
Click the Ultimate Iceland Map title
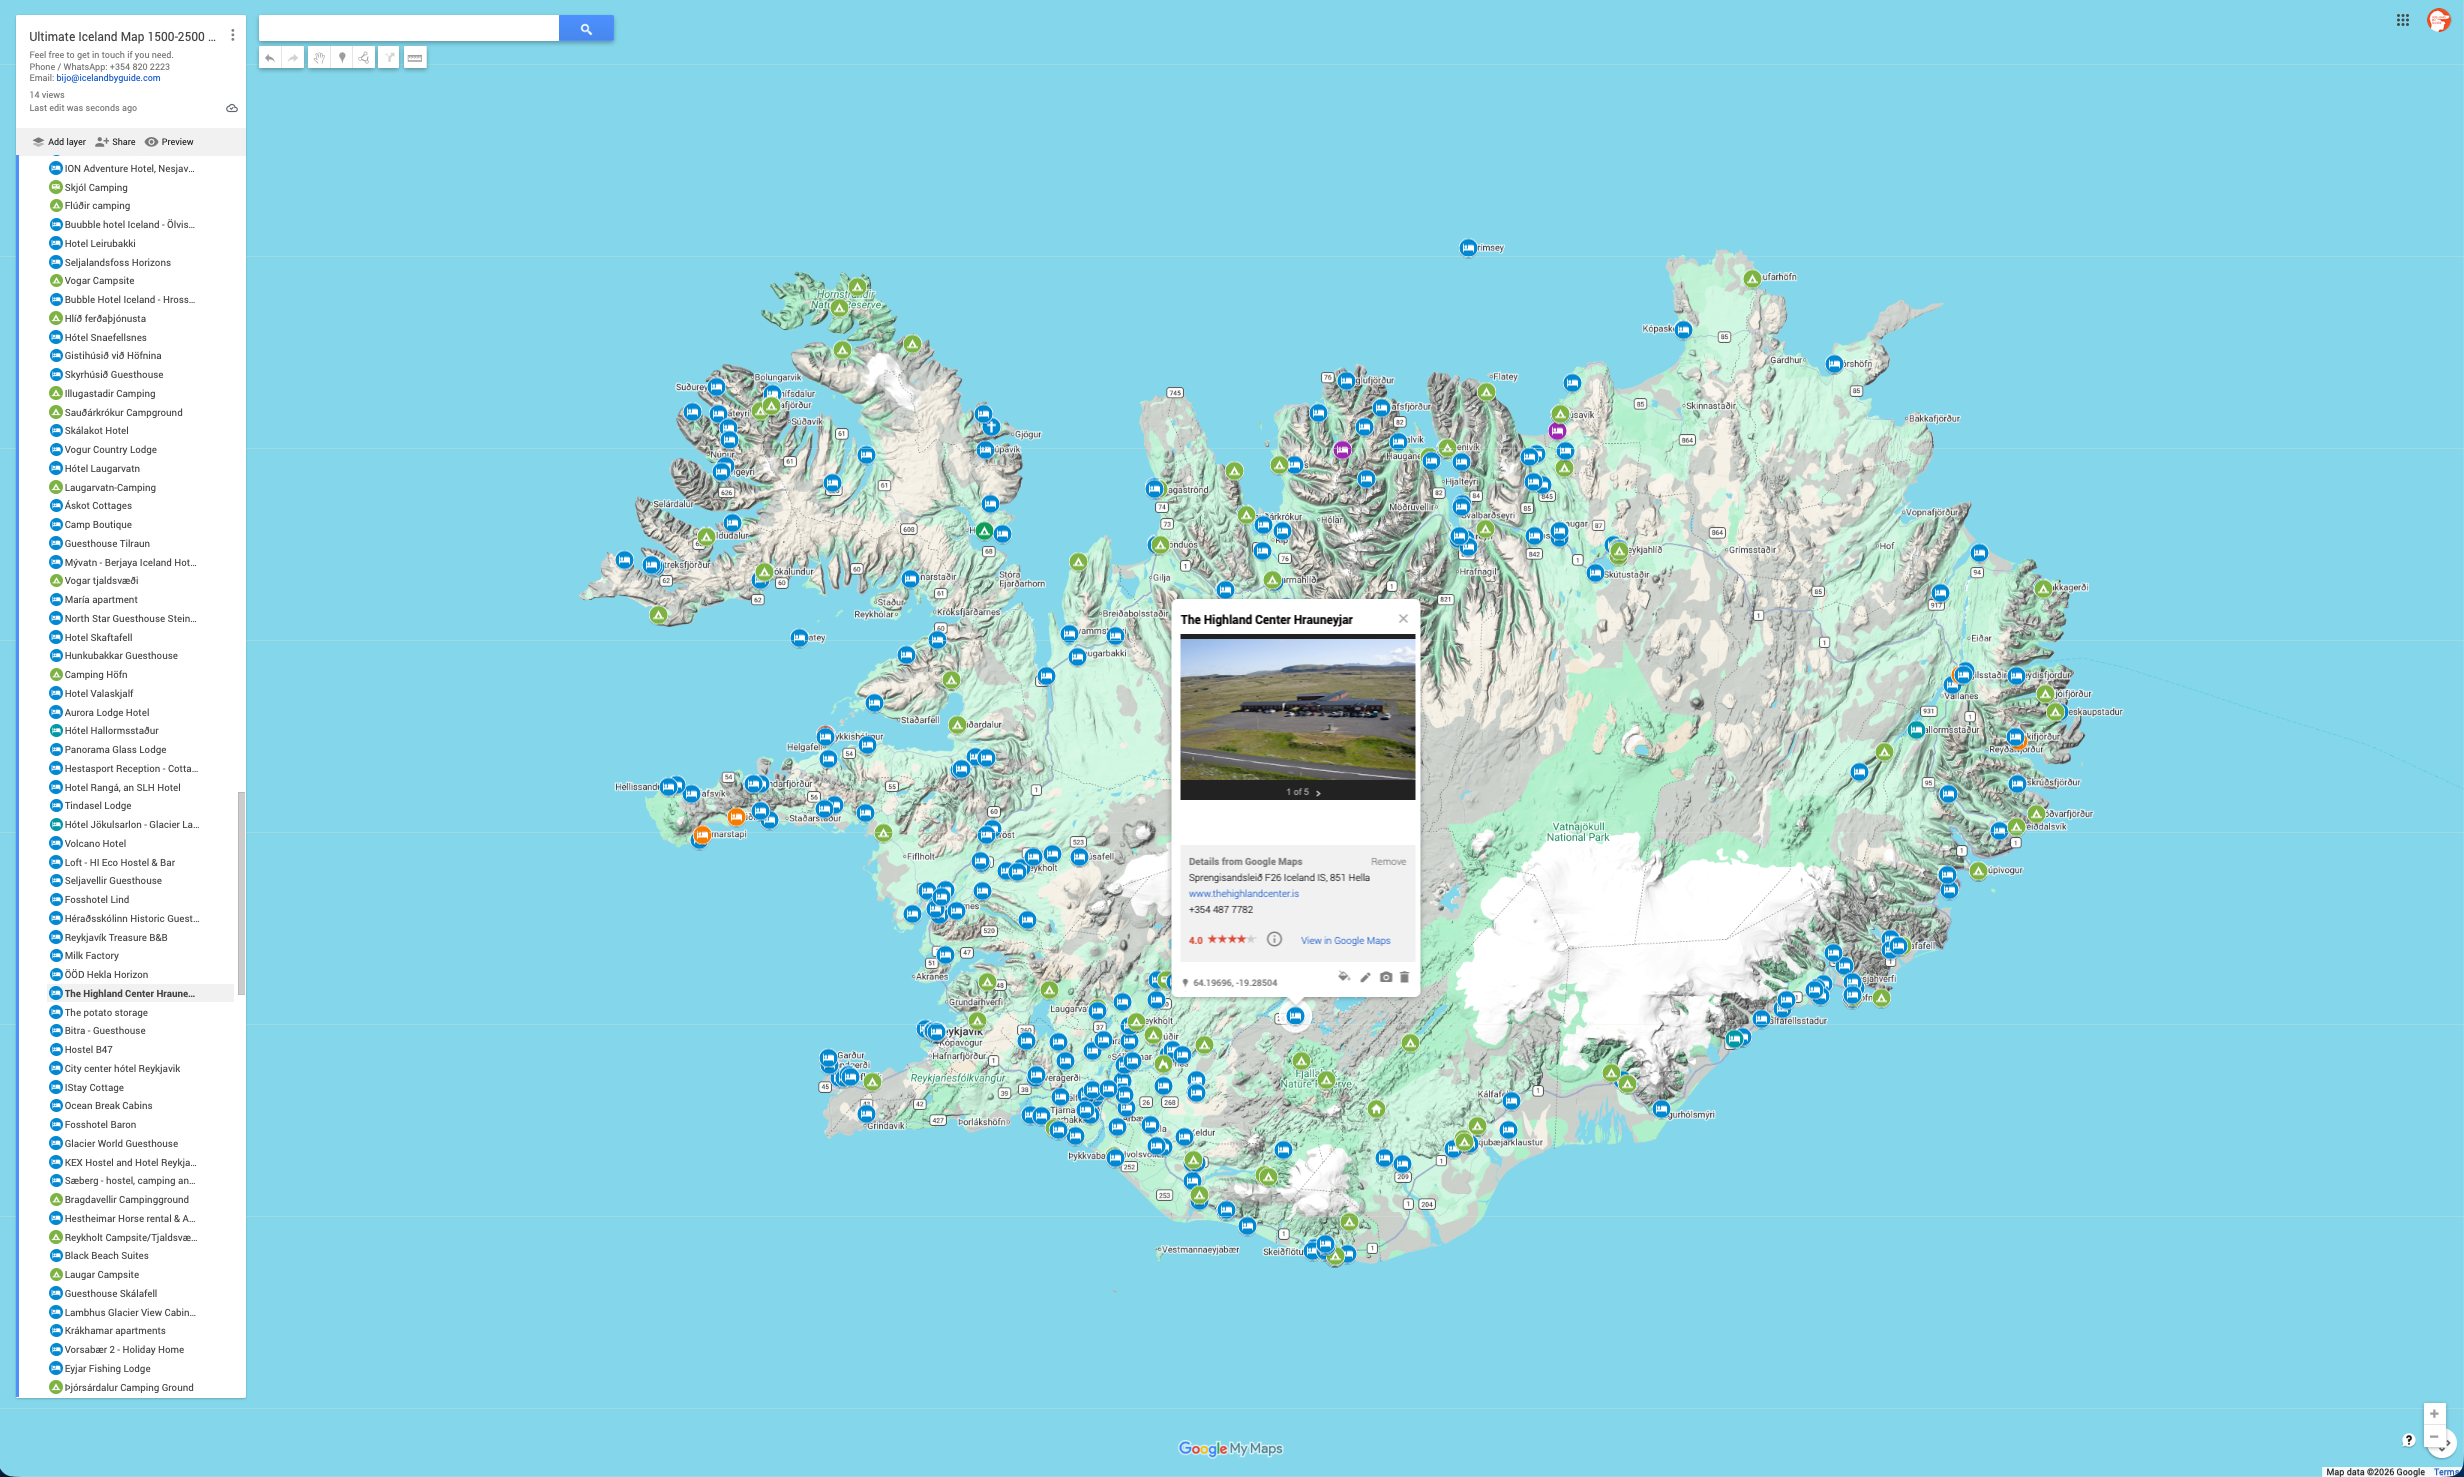tap(122, 37)
